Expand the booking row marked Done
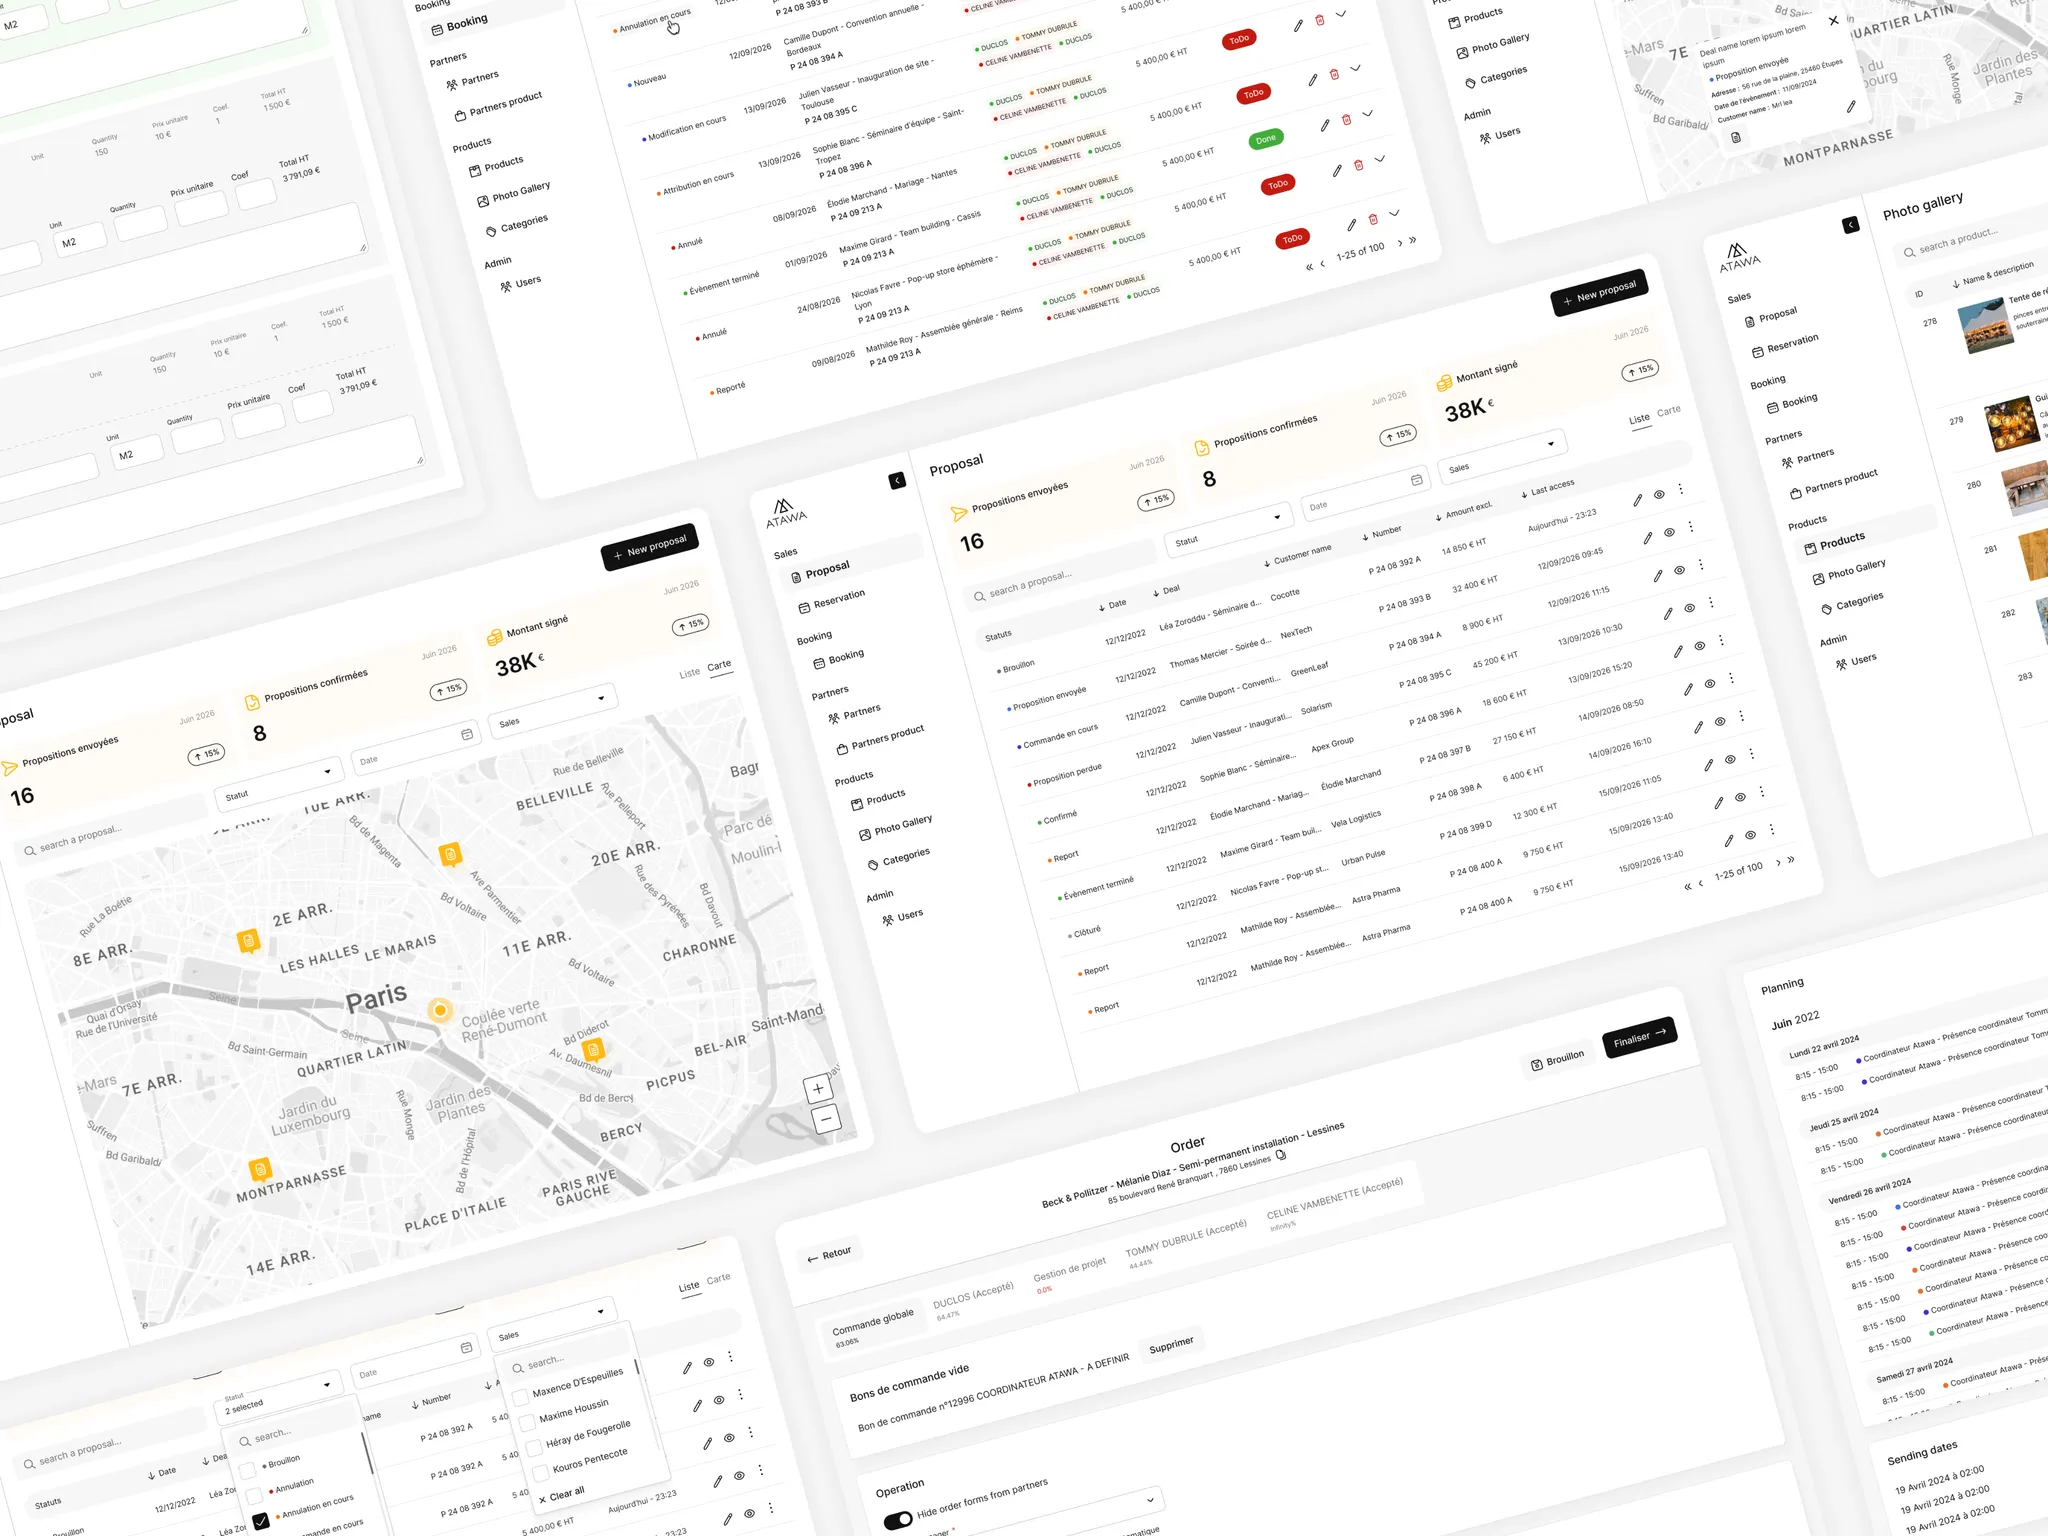The image size is (2048, 1536). tap(1367, 114)
